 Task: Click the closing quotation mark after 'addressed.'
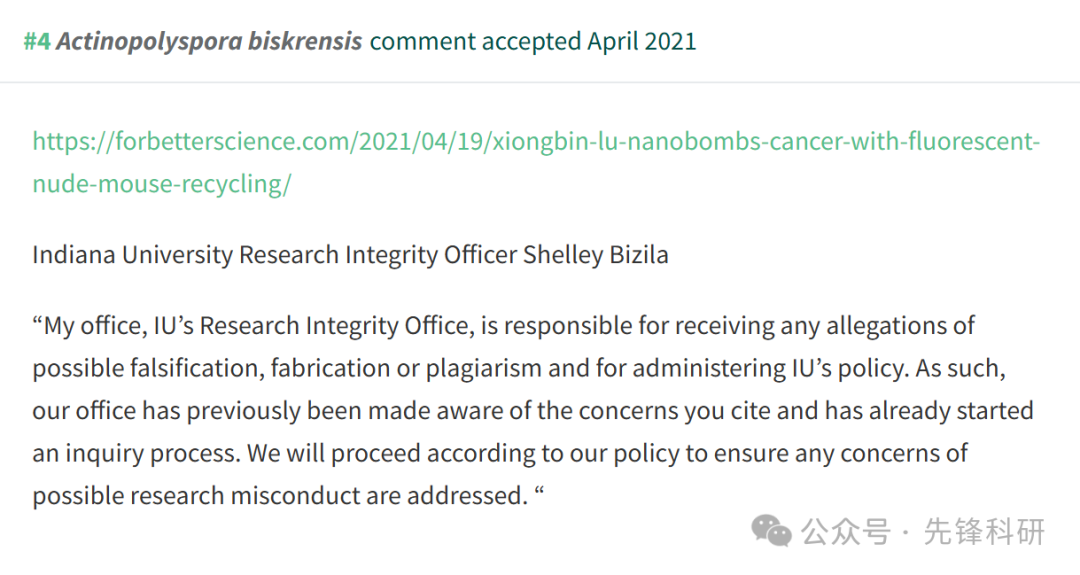pos(539,490)
